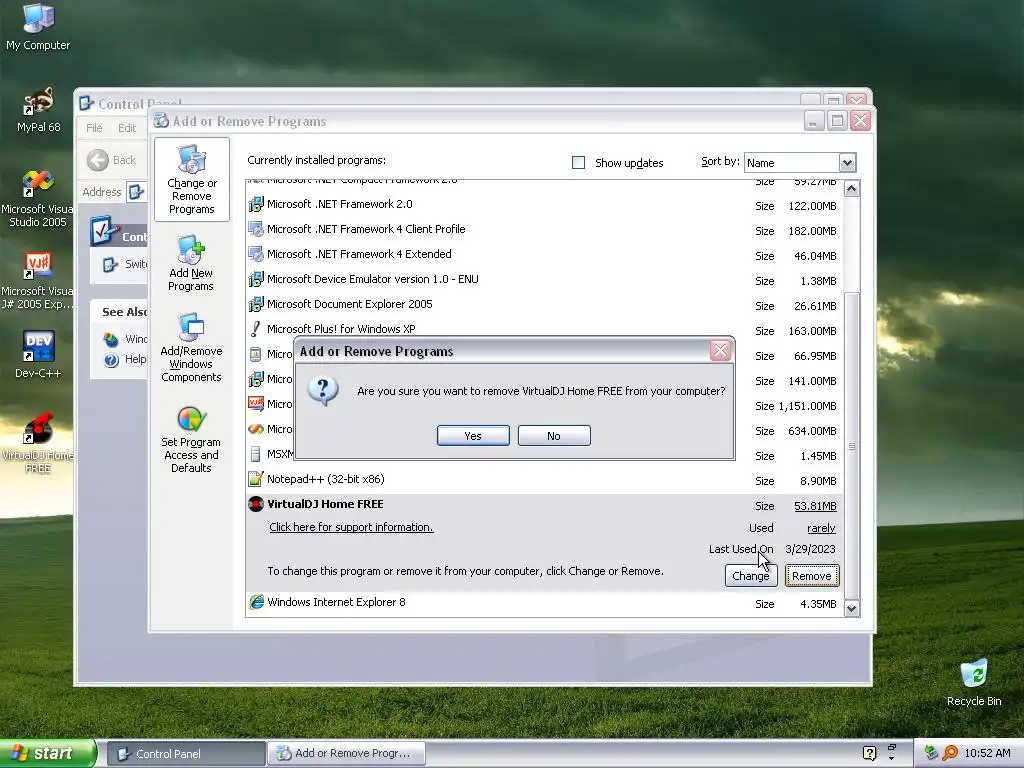Image resolution: width=1024 pixels, height=768 pixels.
Task: Click the program list scrollbar thumb
Action: [852, 447]
